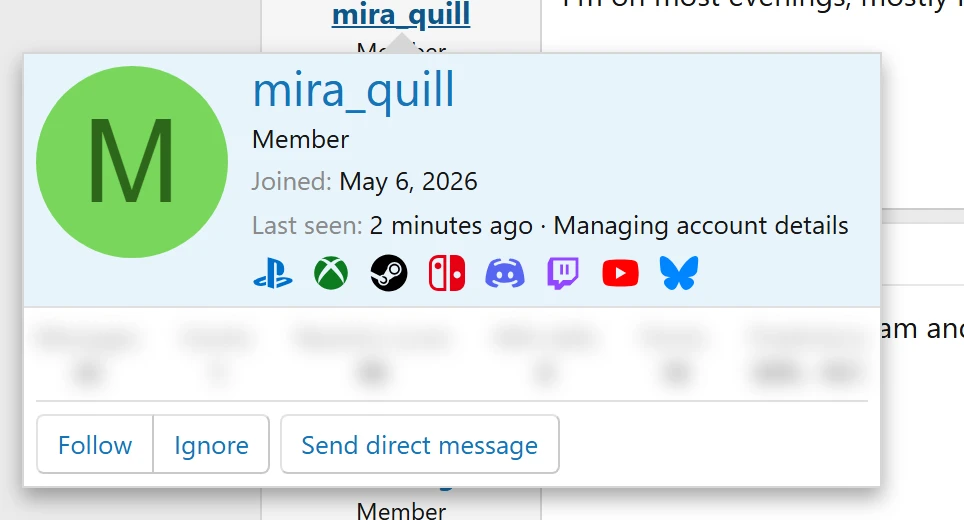The height and width of the screenshot is (520, 964).
Task: Open mira_quill username in the tooltip card
Action: (354, 90)
